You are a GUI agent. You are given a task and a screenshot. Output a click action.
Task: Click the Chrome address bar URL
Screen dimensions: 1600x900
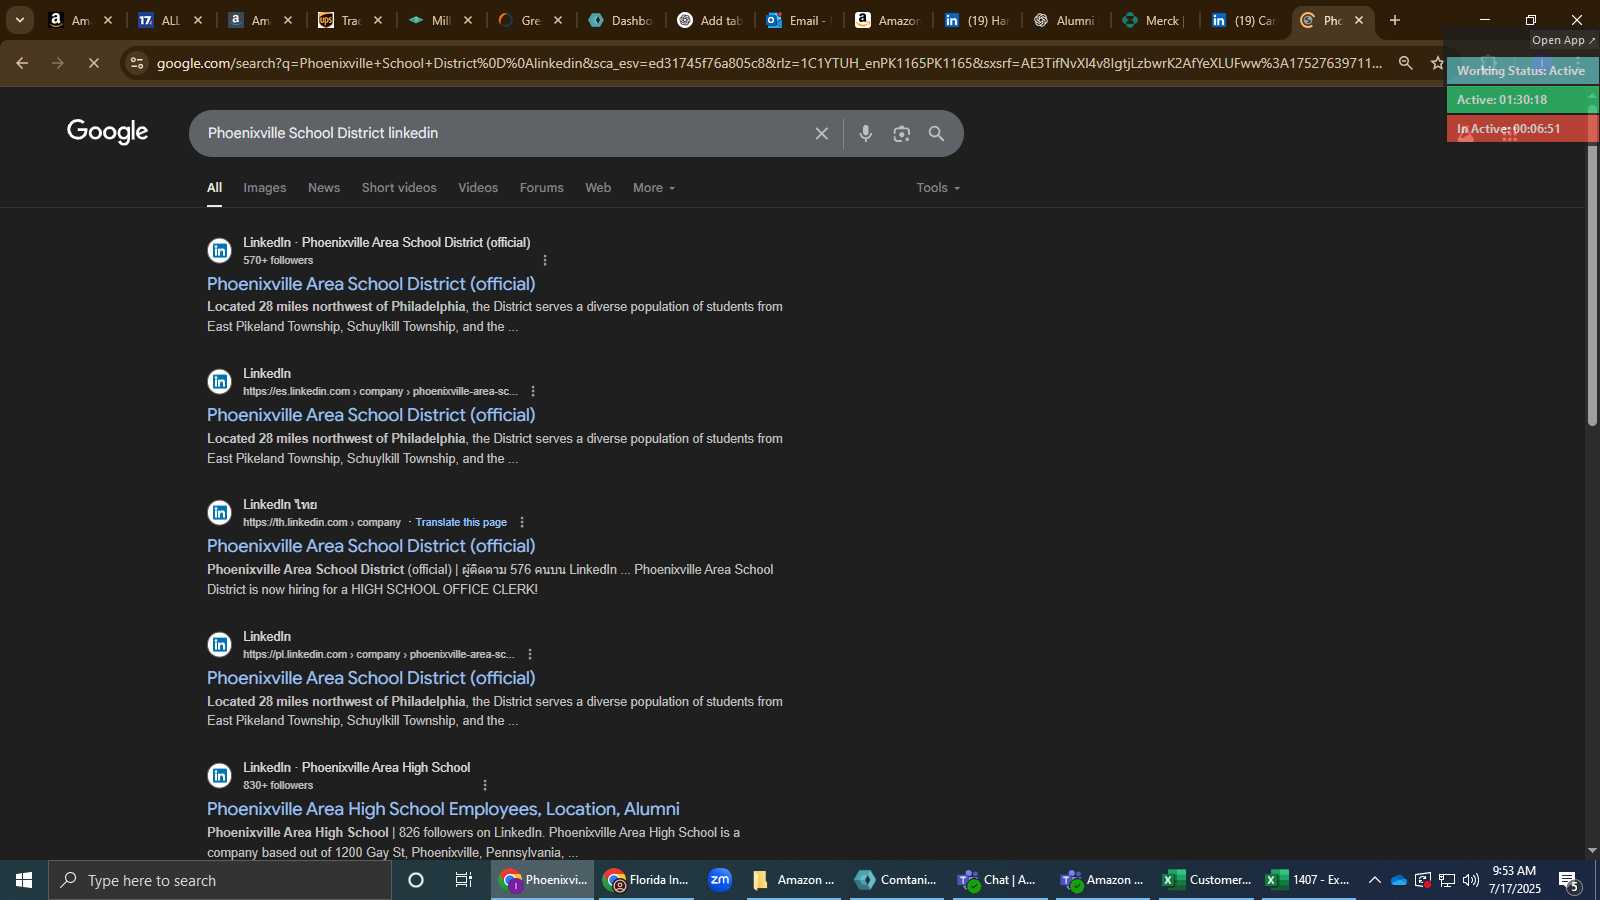(x=770, y=63)
